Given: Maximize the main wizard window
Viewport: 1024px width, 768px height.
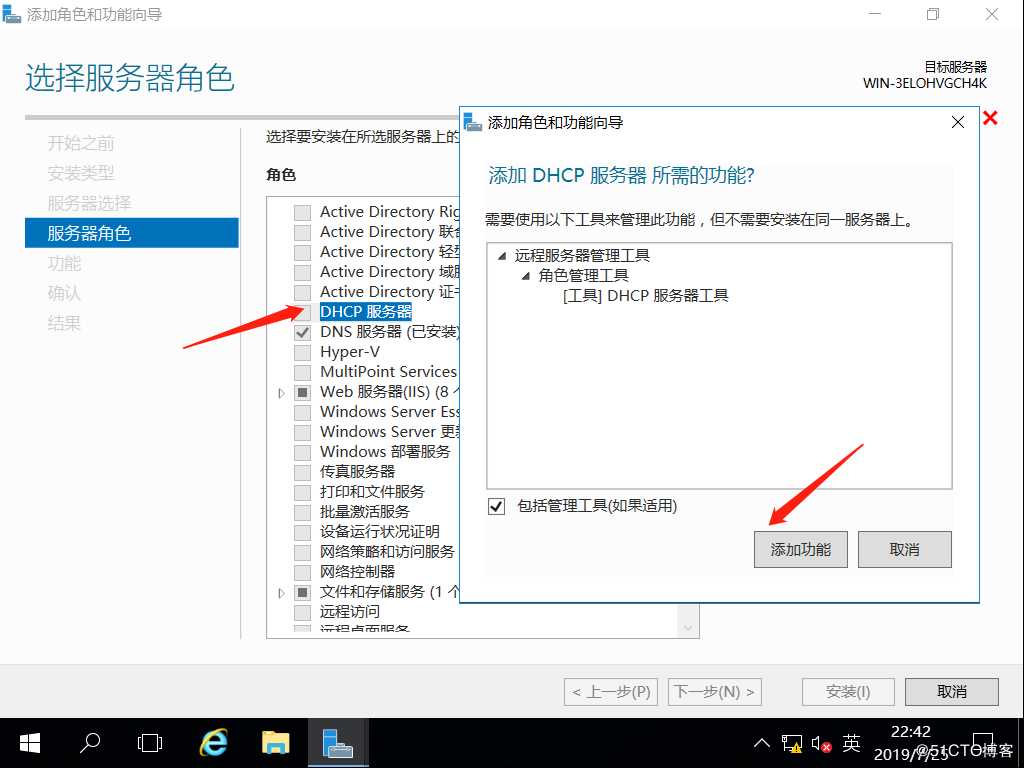Looking at the screenshot, I should click(x=933, y=14).
